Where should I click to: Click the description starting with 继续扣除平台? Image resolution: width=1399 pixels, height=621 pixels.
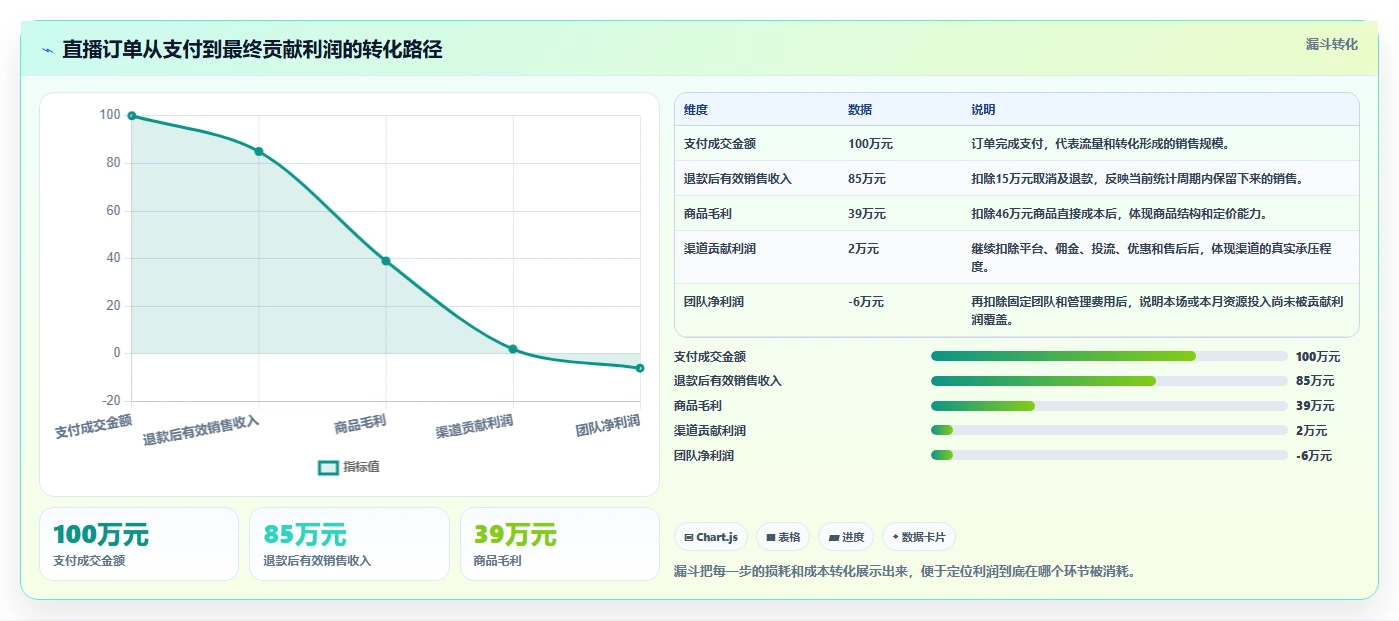click(x=1151, y=258)
